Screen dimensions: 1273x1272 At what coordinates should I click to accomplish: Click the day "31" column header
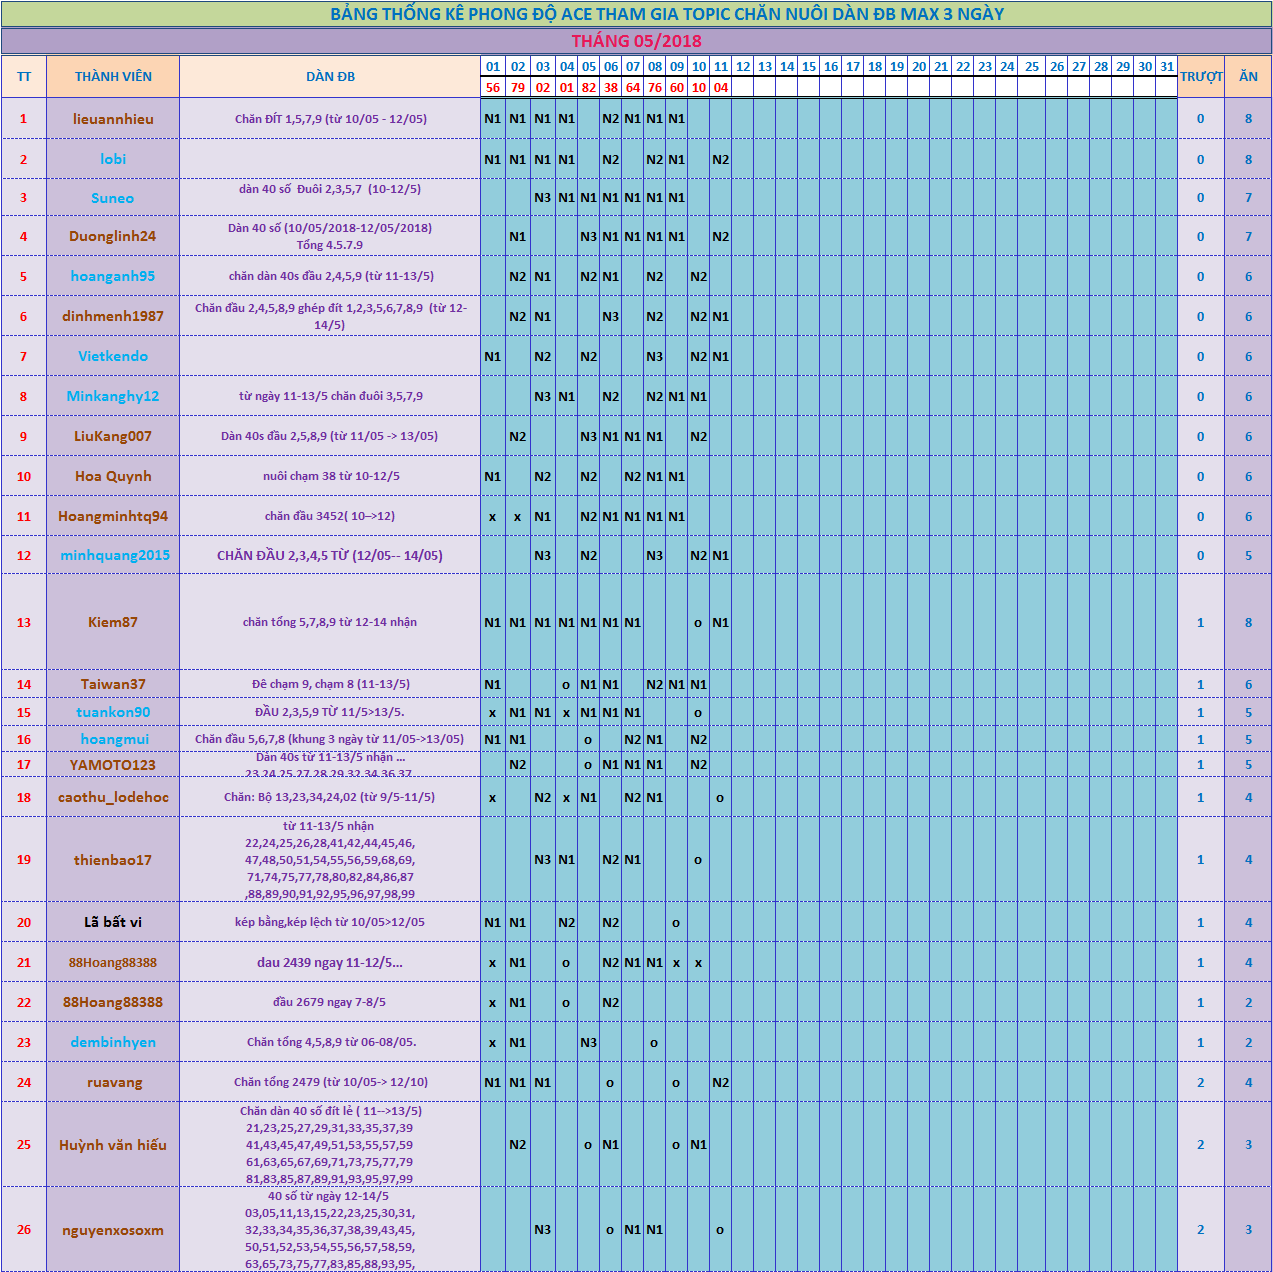1167,67
